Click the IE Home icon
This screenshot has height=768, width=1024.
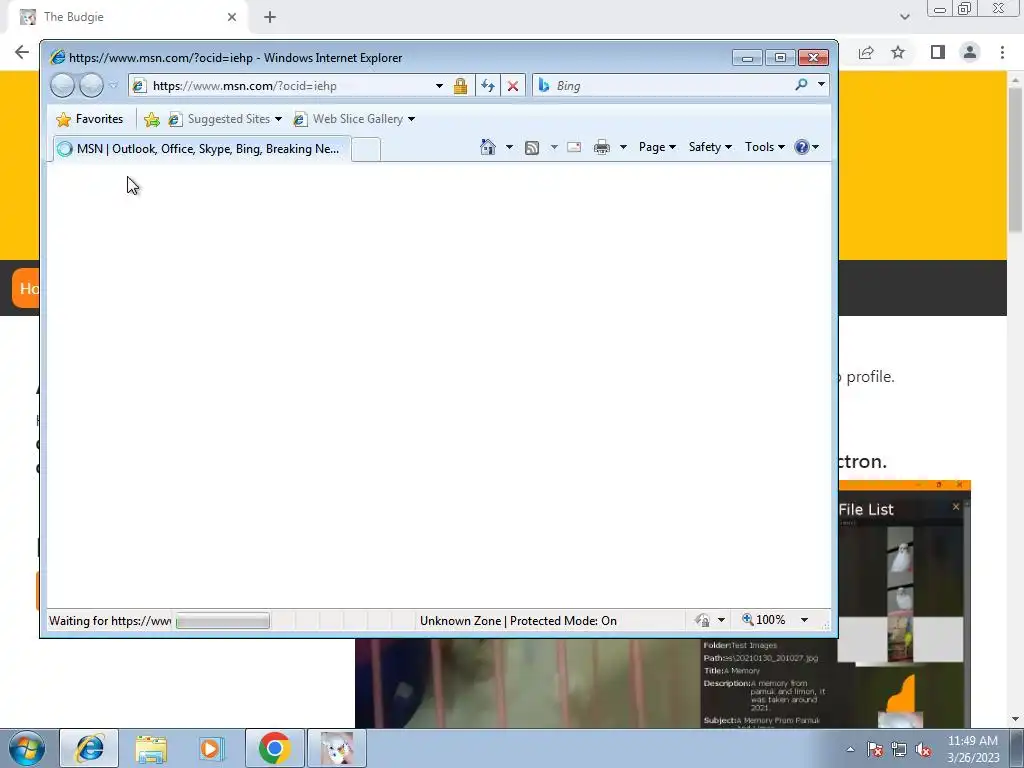coord(488,147)
